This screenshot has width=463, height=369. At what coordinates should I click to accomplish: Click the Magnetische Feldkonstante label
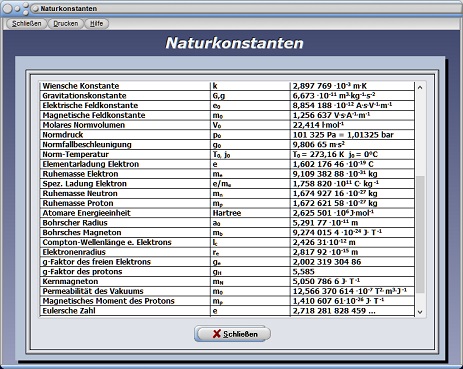[x=94, y=115]
